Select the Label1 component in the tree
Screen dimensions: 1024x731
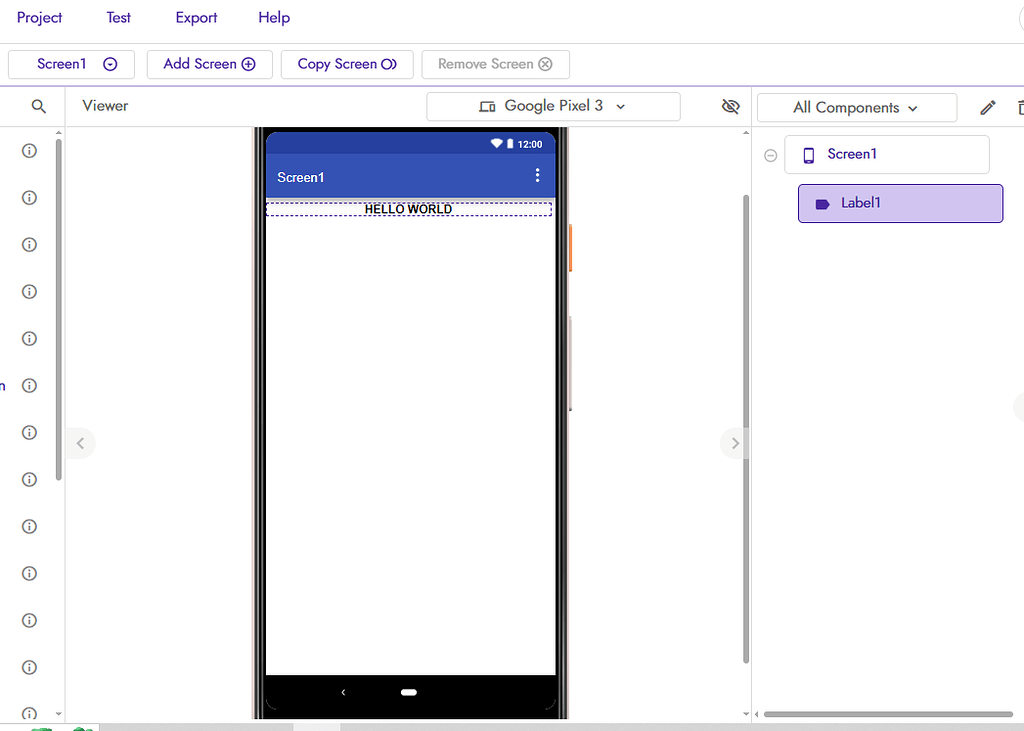point(899,203)
